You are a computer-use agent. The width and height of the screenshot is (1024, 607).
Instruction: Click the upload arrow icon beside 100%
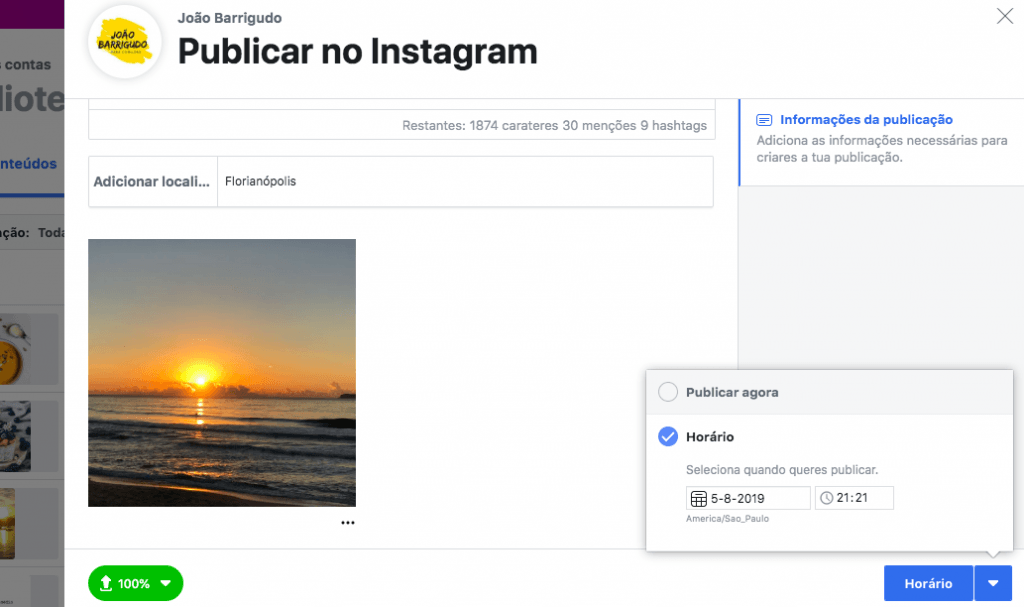pyautogui.click(x=106, y=583)
